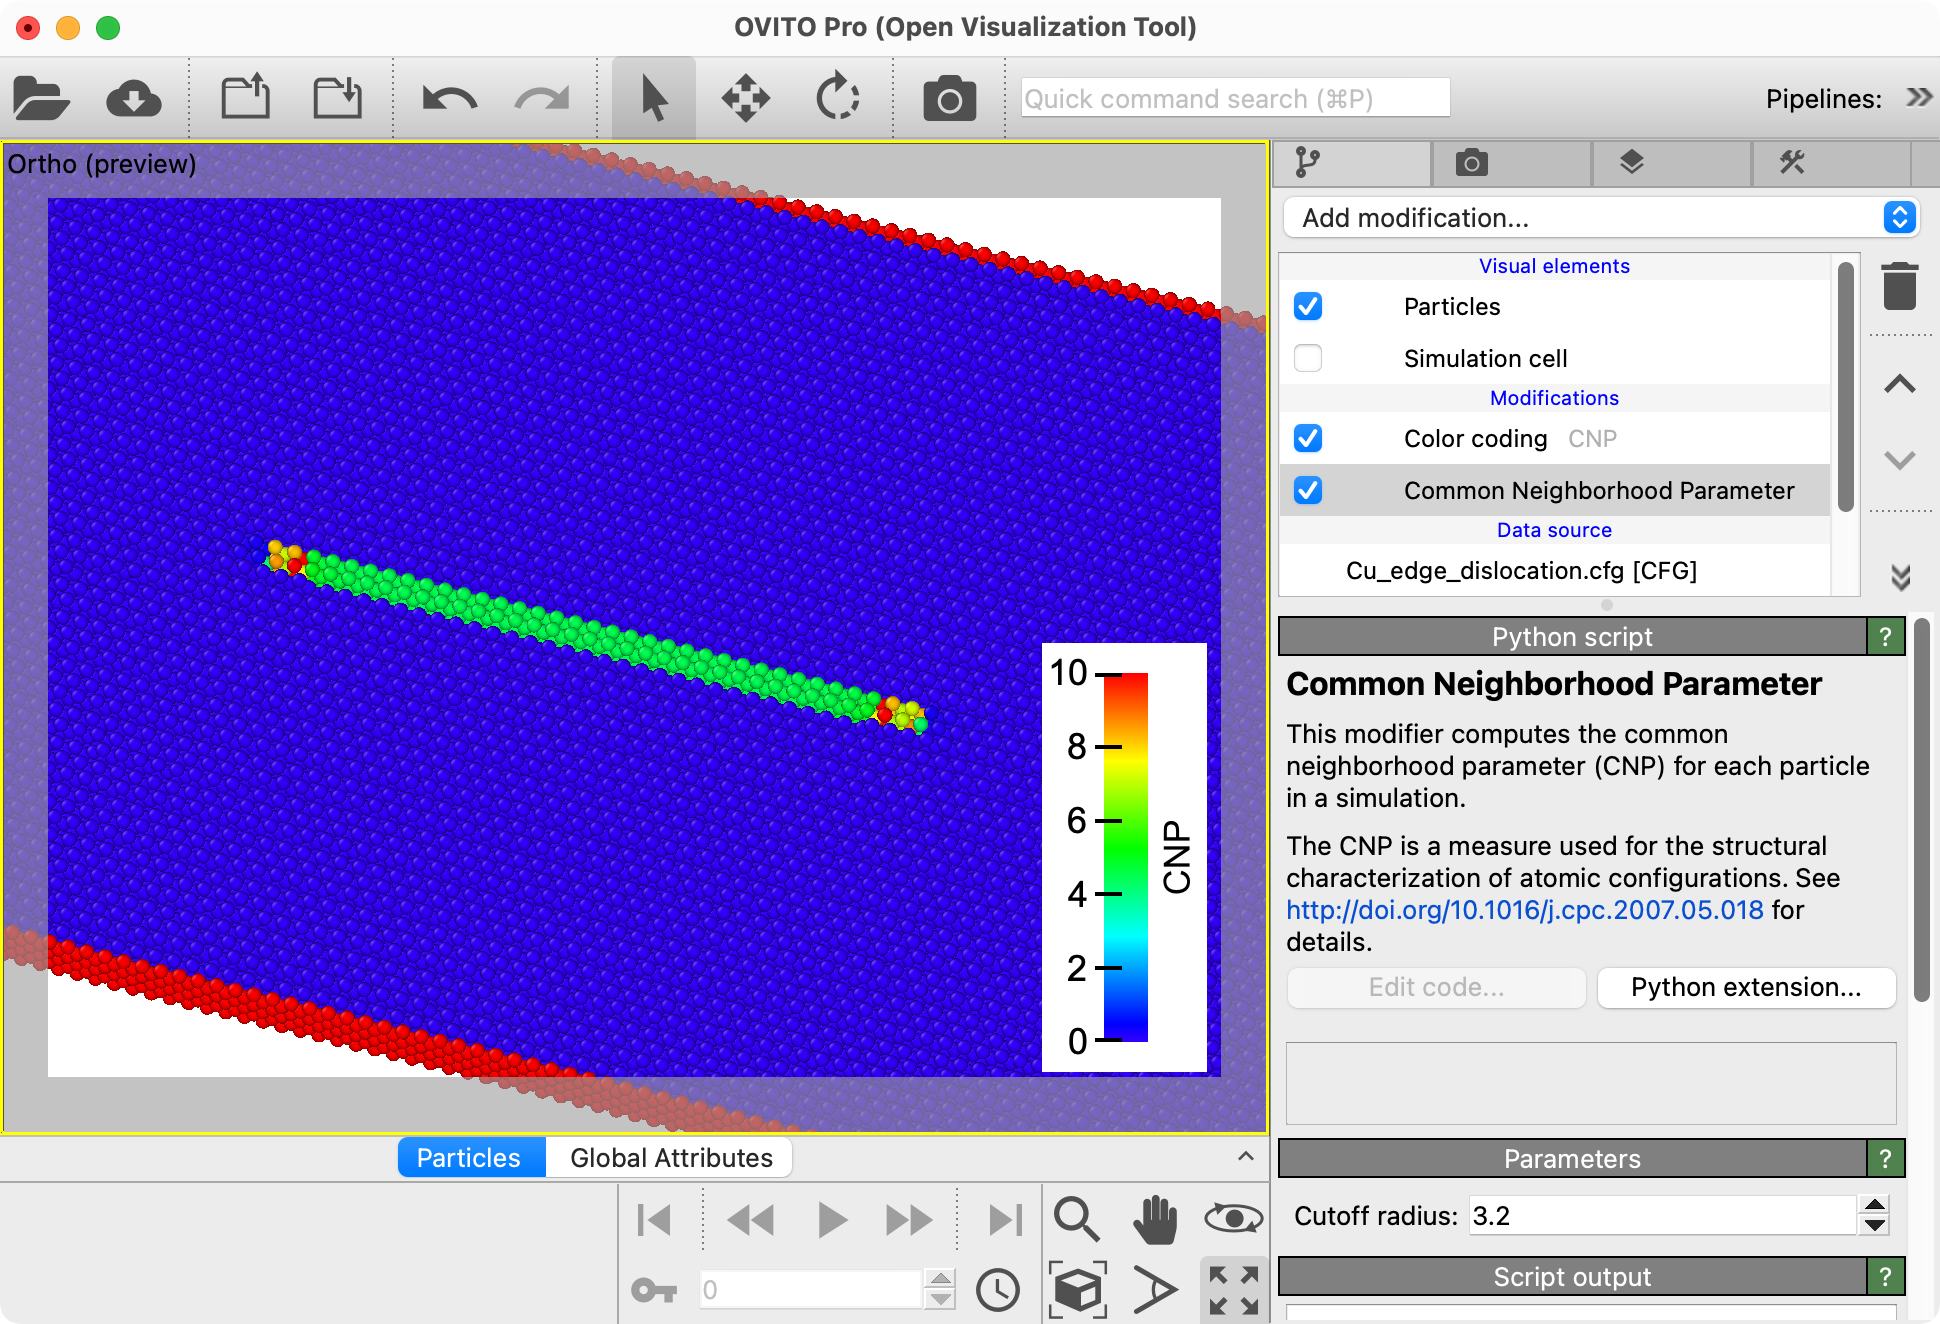
Task: Click the render active viewport camera icon
Action: pos(949,99)
